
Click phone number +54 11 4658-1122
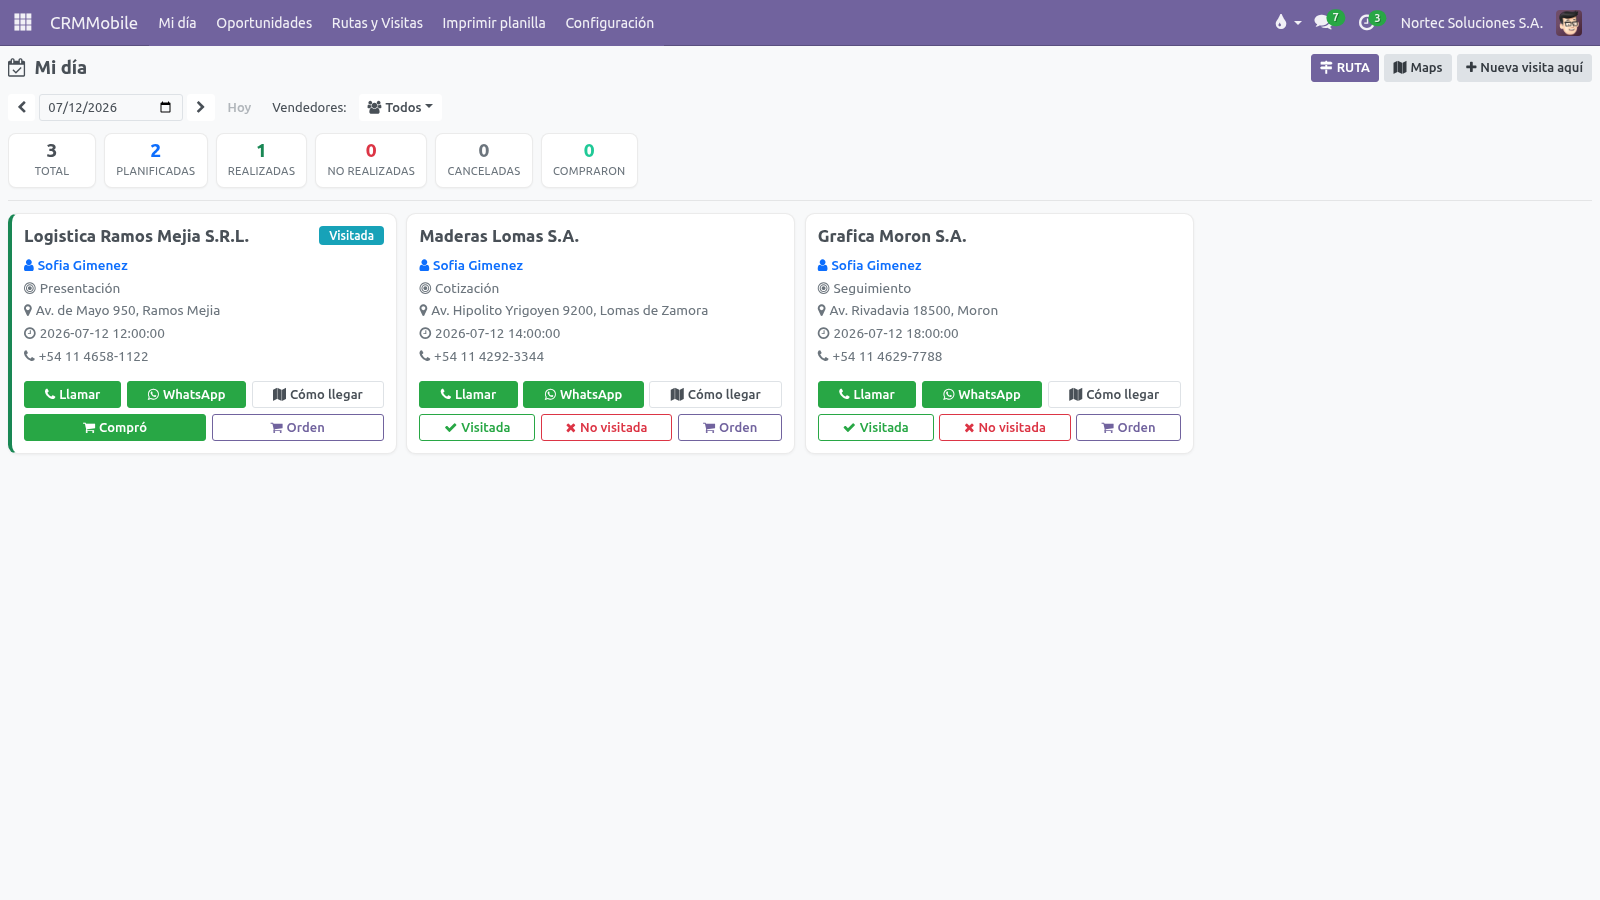[x=93, y=356]
